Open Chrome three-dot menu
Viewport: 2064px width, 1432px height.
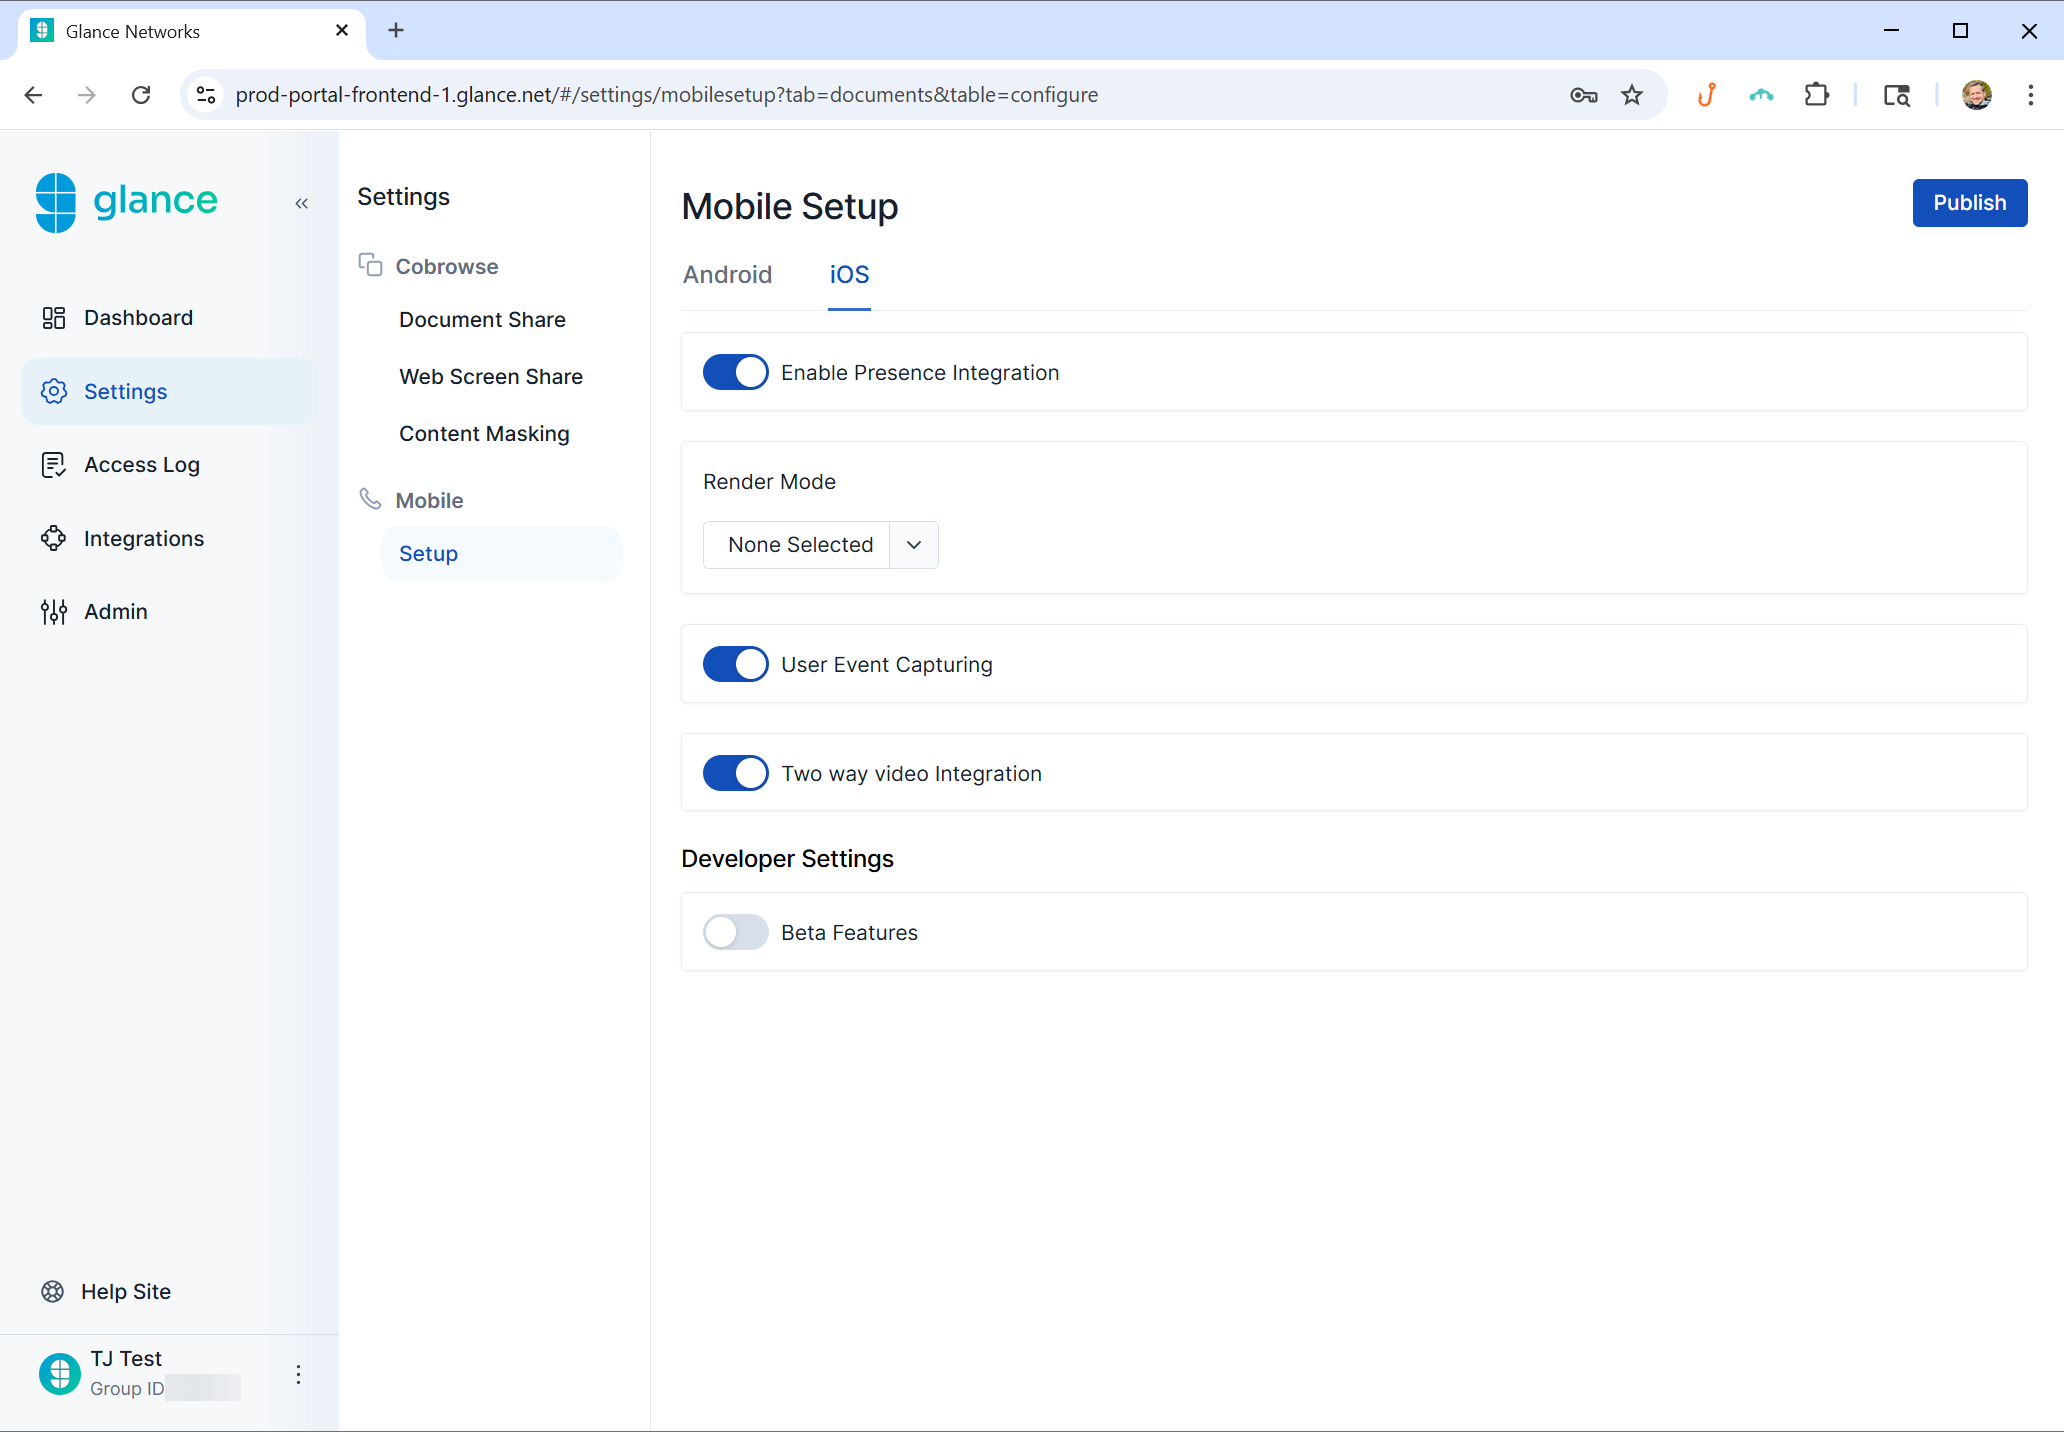coord(2030,95)
